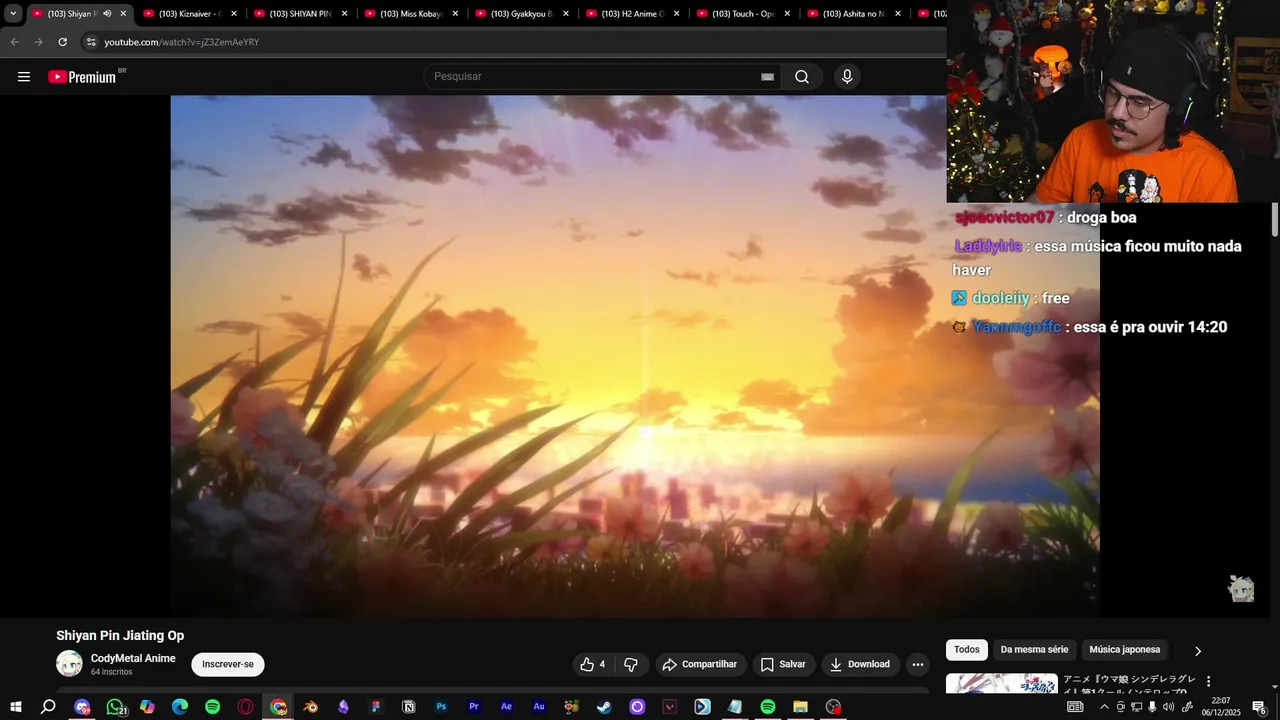The height and width of the screenshot is (720, 1280).
Task: Open the three-dot more actions menu
Action: tap(918, 664)
